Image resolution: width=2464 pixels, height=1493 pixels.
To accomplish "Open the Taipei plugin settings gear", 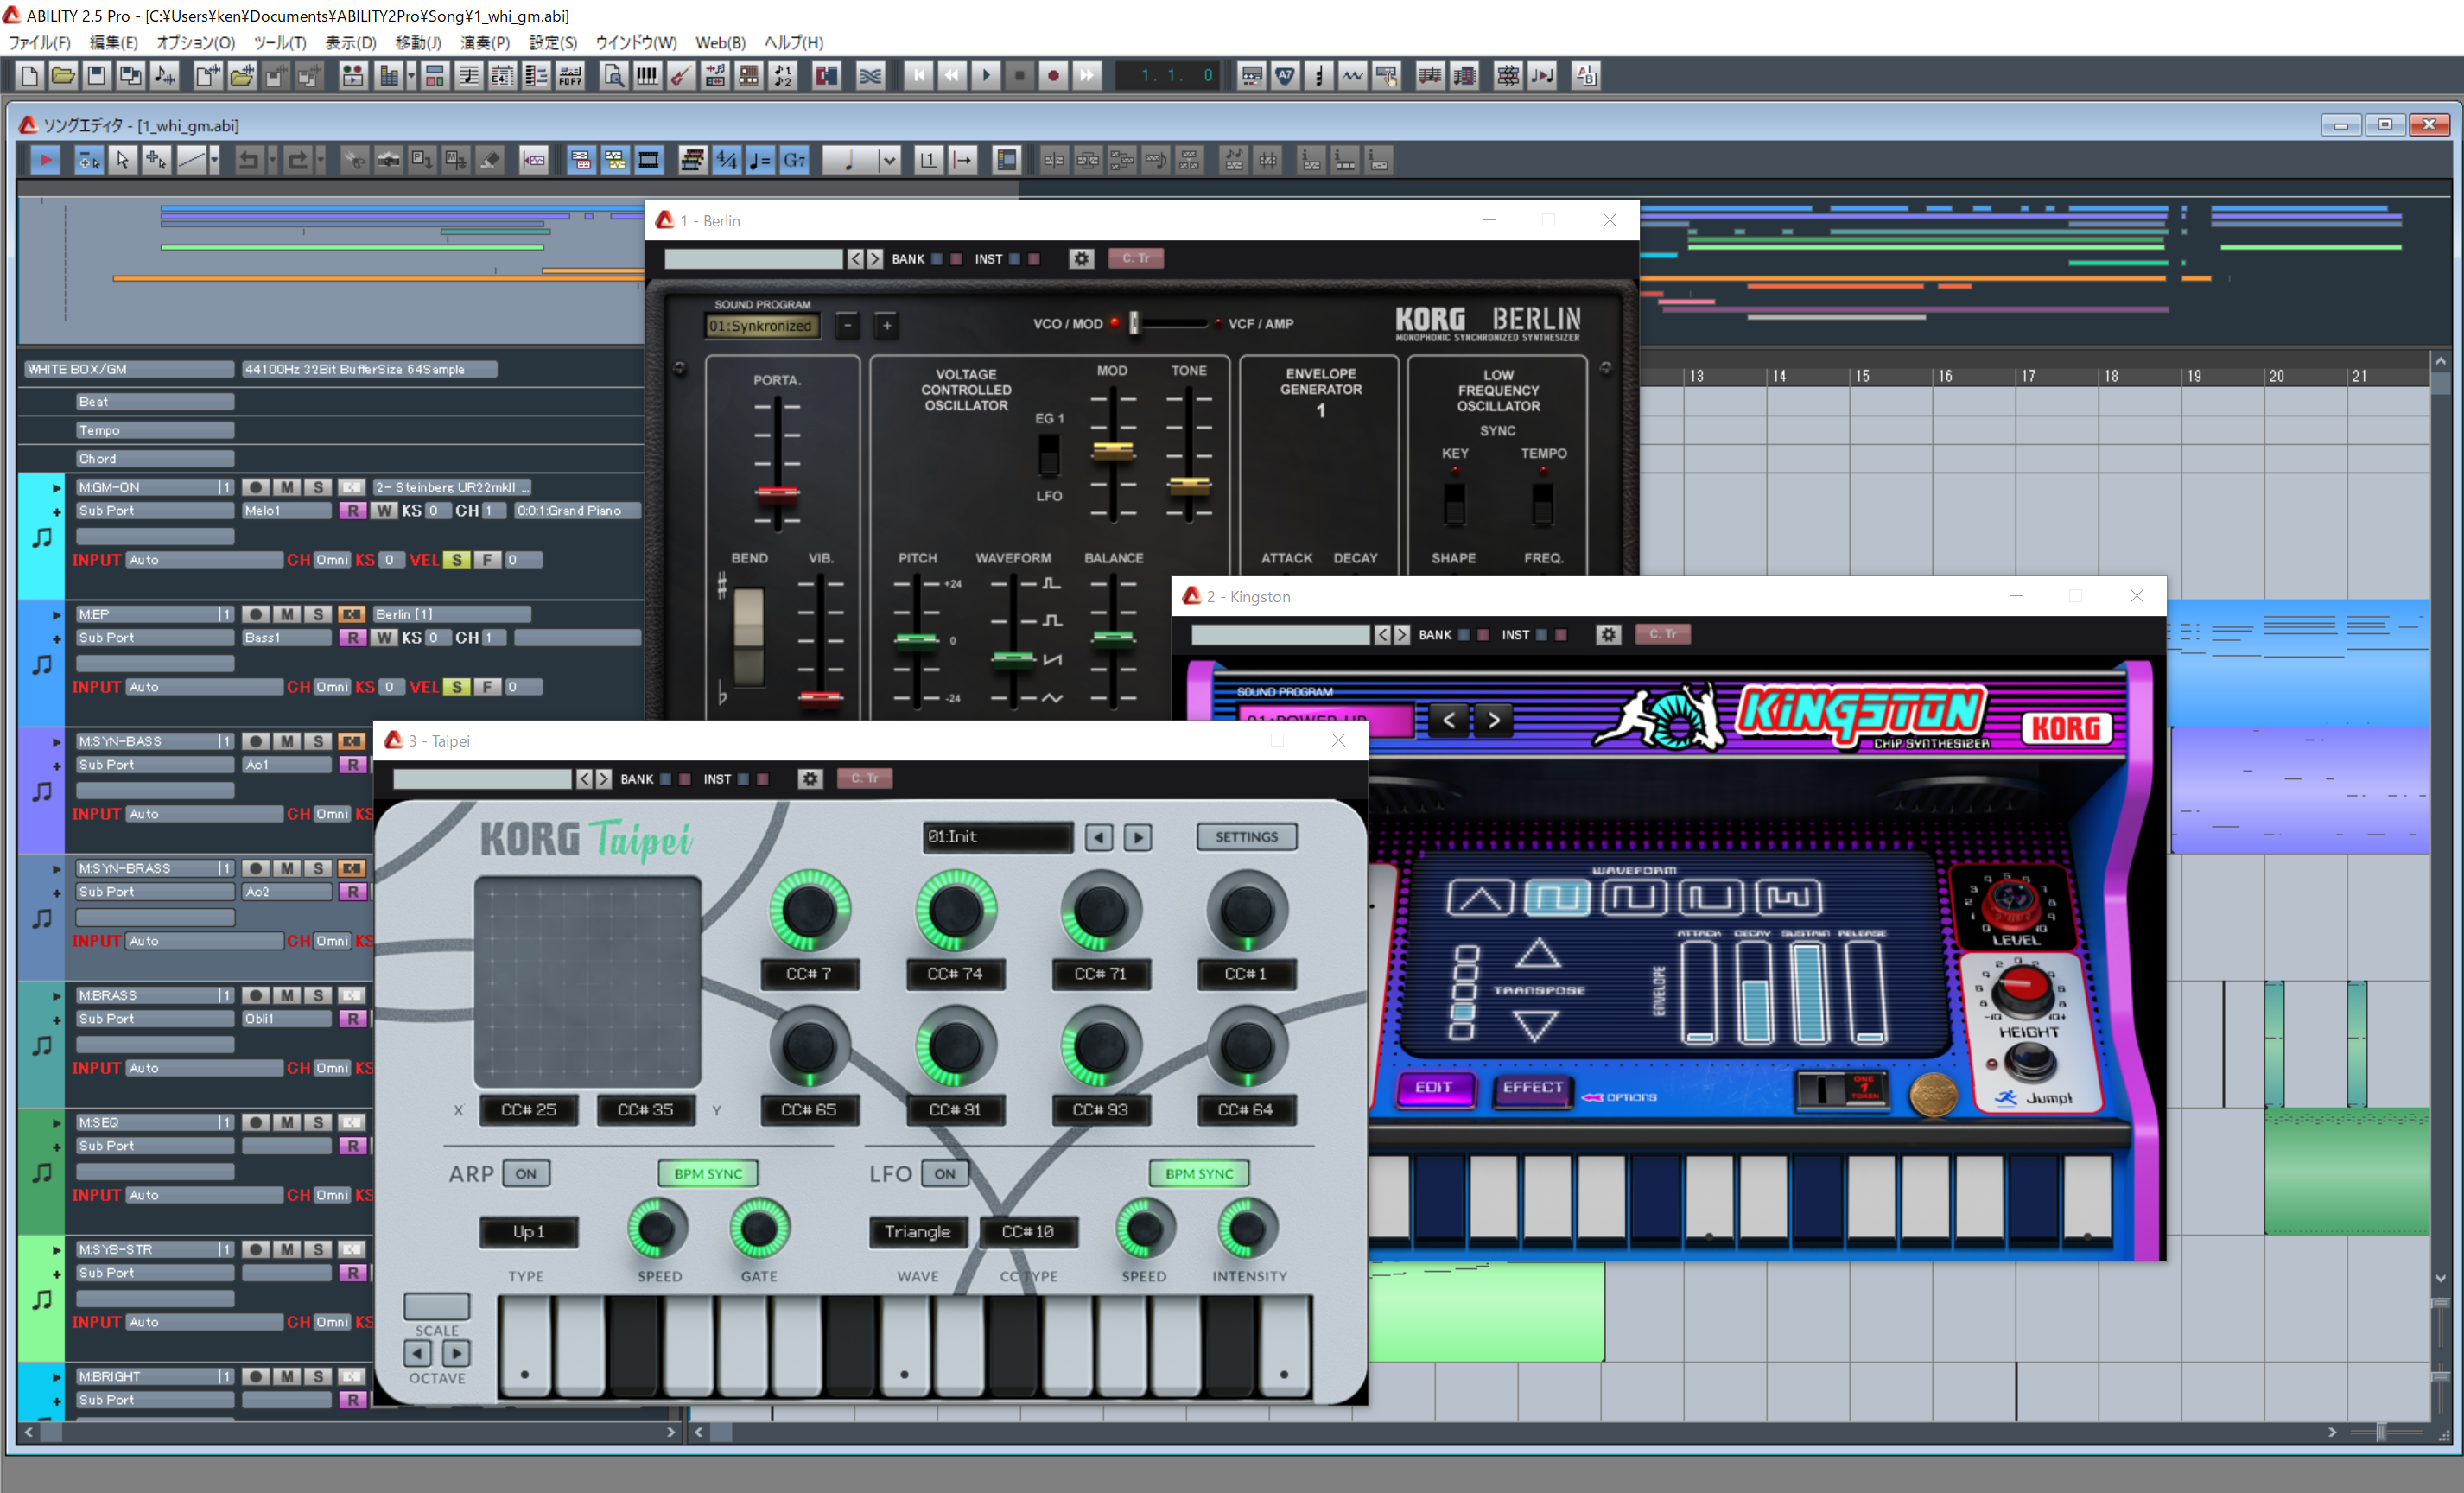I will tap(810, 779).
